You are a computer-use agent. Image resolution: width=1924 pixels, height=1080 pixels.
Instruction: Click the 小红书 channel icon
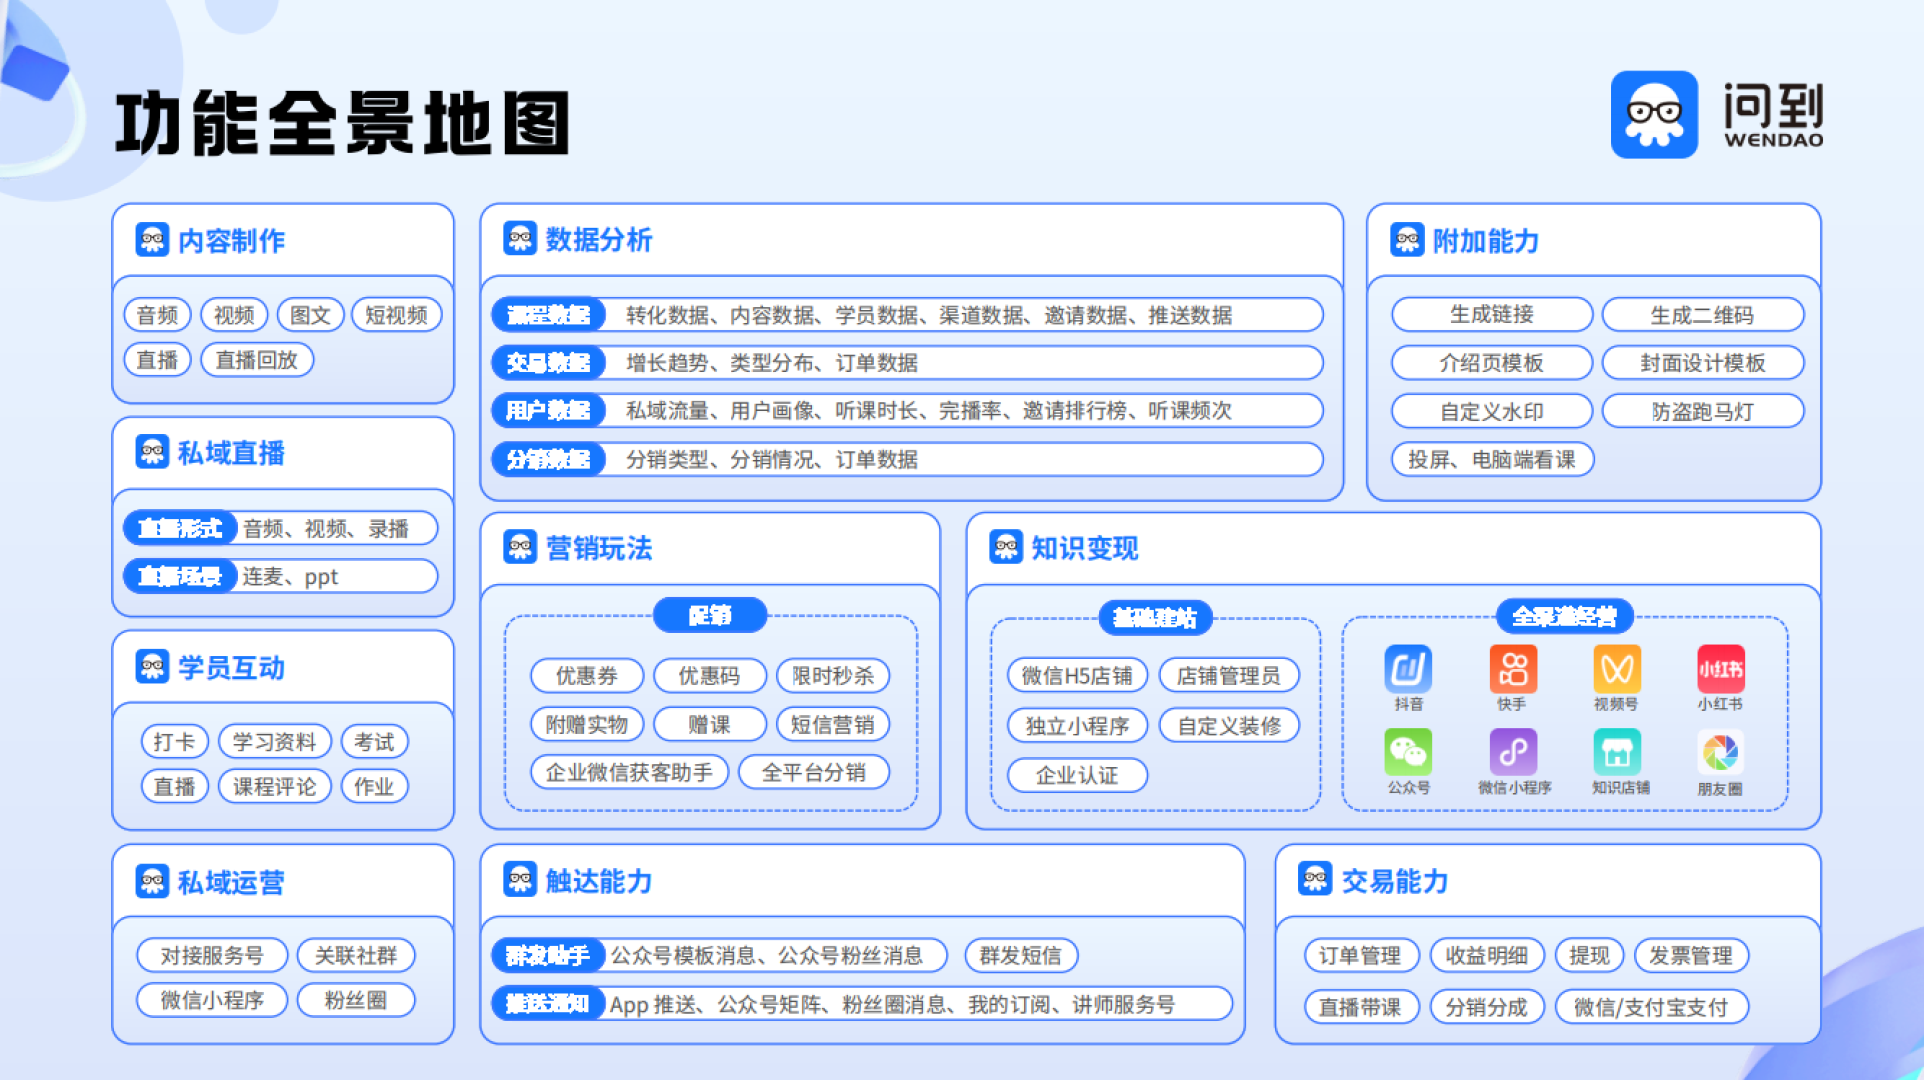coord(1721,669)
